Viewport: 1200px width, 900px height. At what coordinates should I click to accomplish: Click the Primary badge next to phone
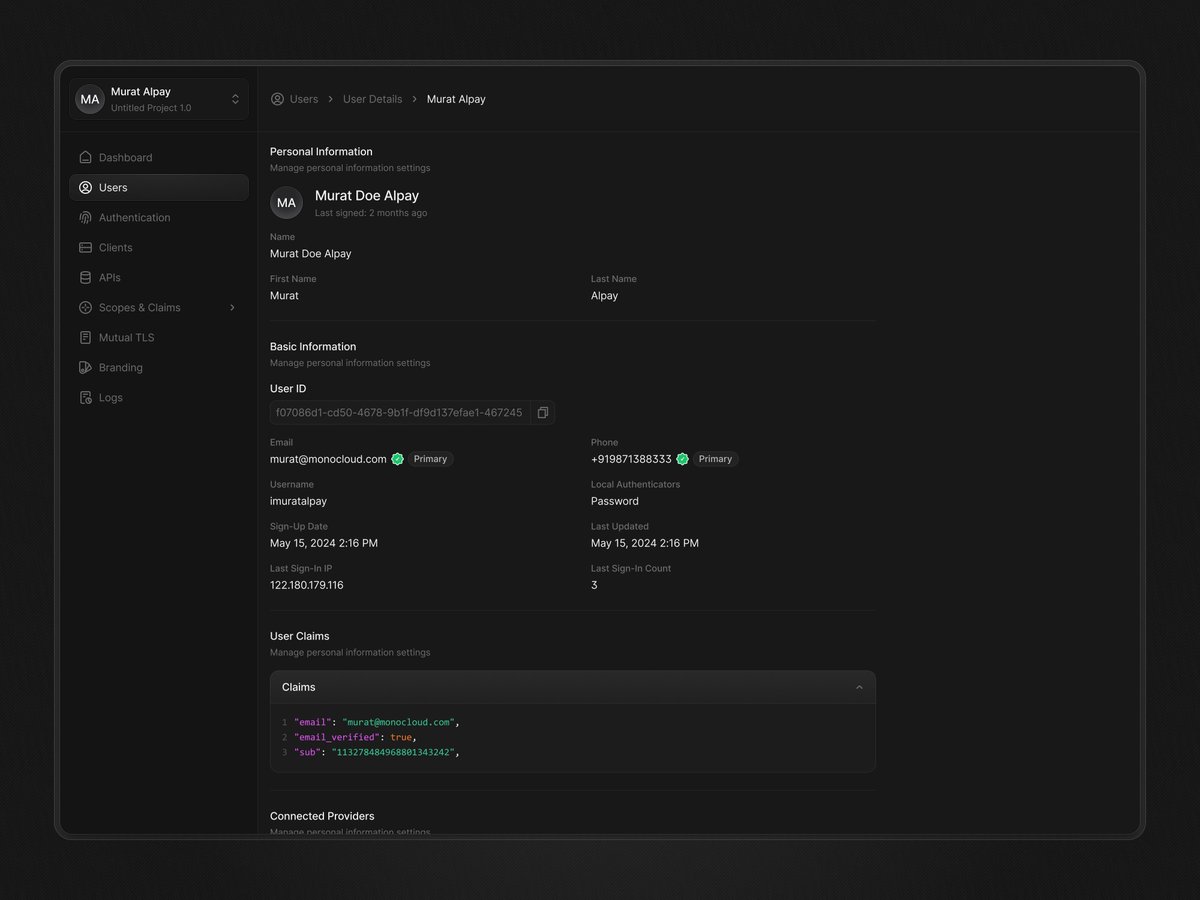[715, 459]
